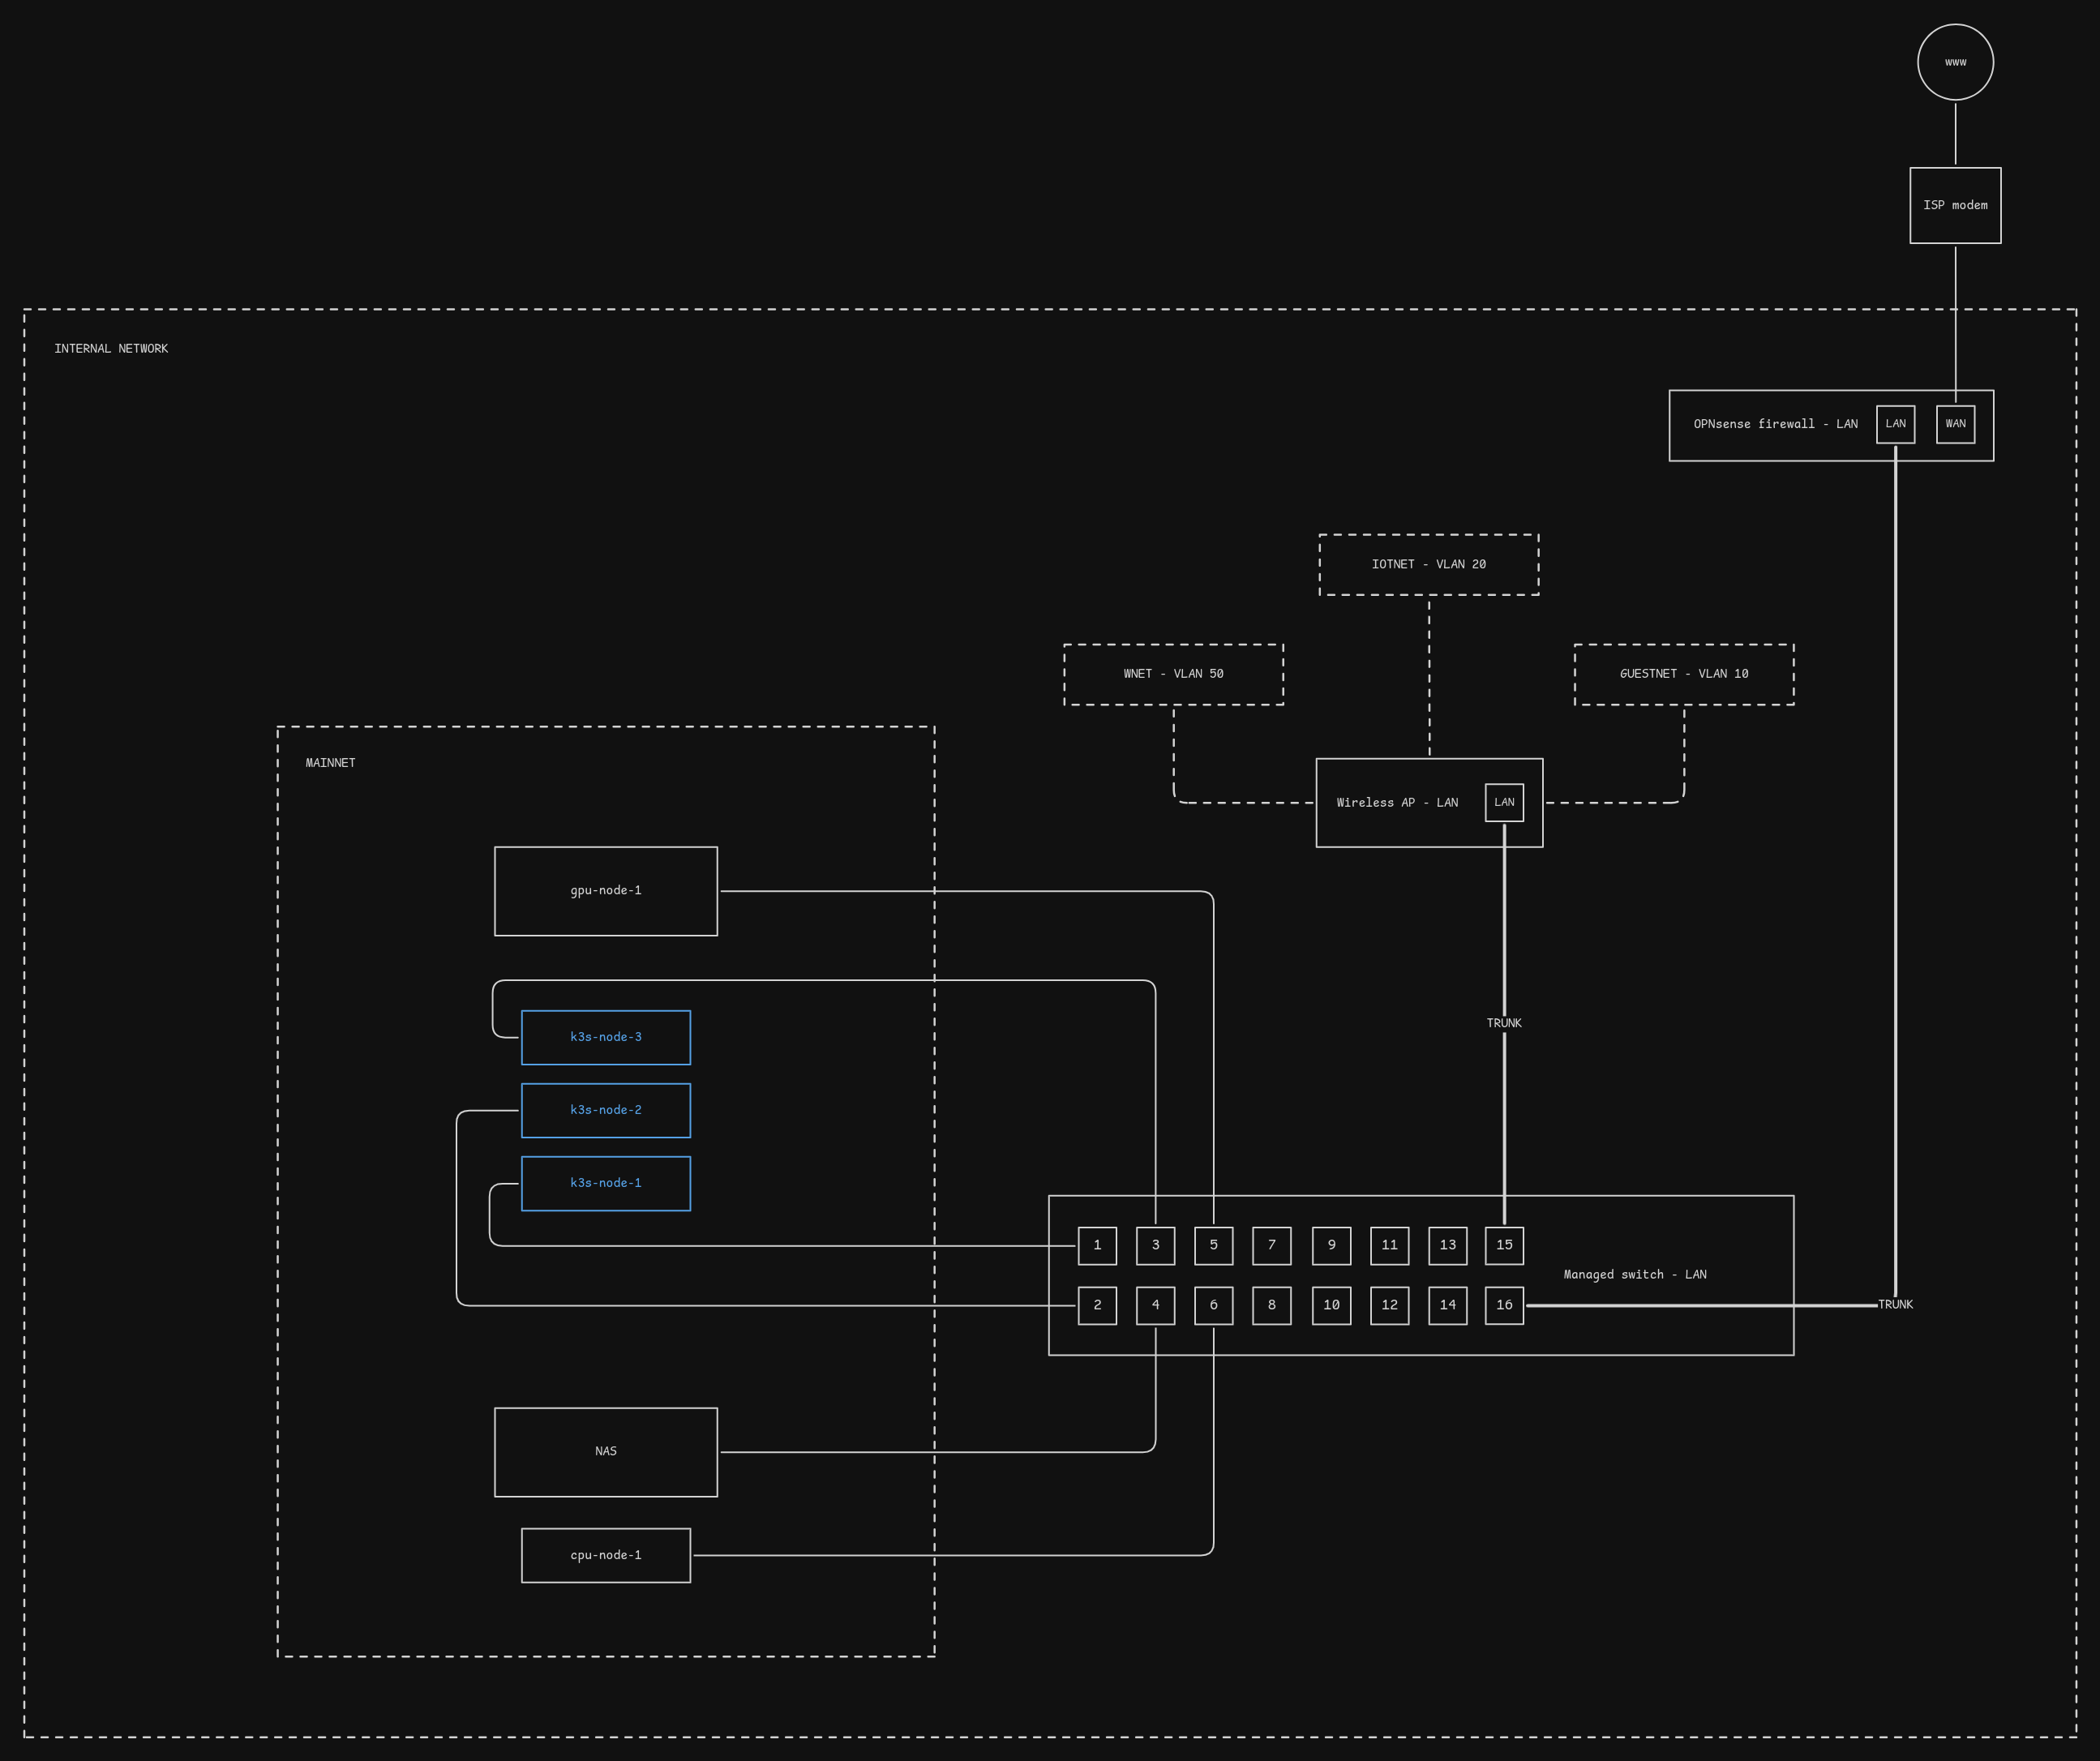Click switch port 11
This screenshot has height=1761, width=2100.
pyautogui.click(x=1389, y=1246)
